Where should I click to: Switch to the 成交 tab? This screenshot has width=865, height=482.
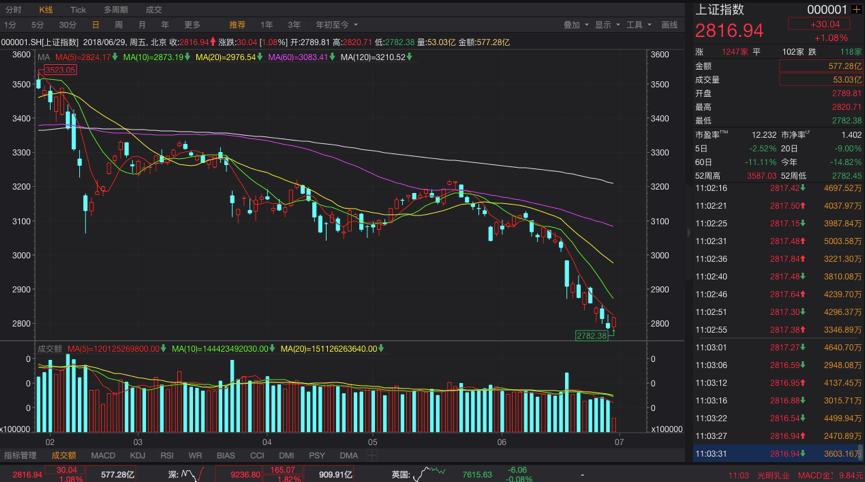(x=154, y=9)
